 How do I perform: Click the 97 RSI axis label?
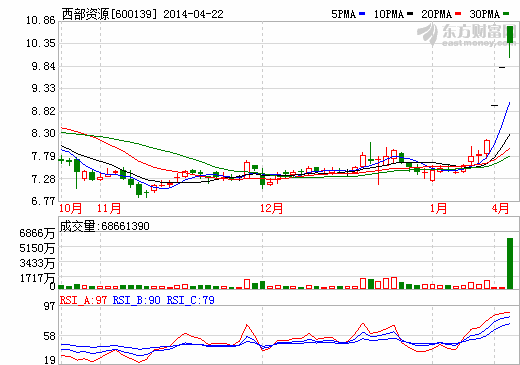(x=50, y=306)
